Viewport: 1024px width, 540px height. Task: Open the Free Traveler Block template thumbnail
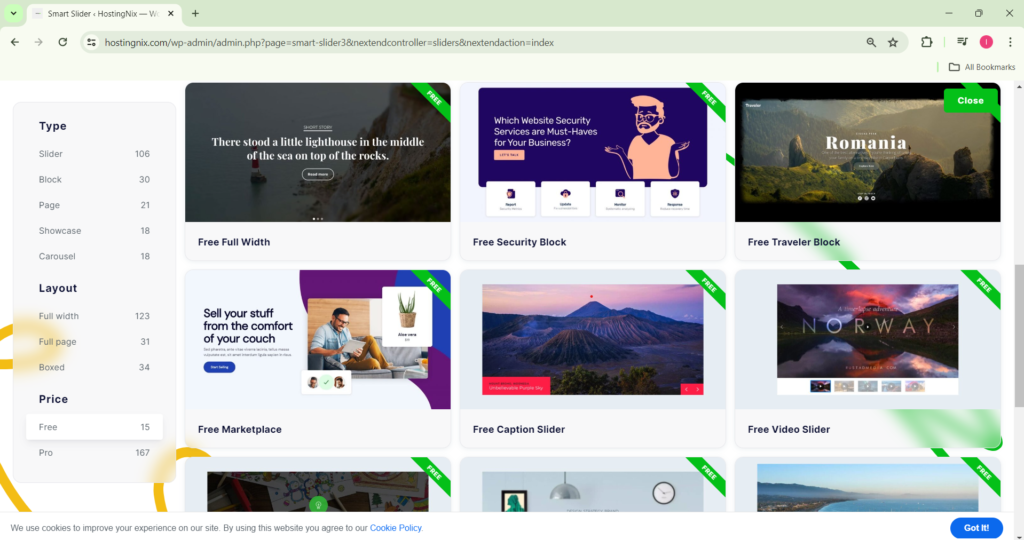(x=867, y=152)
